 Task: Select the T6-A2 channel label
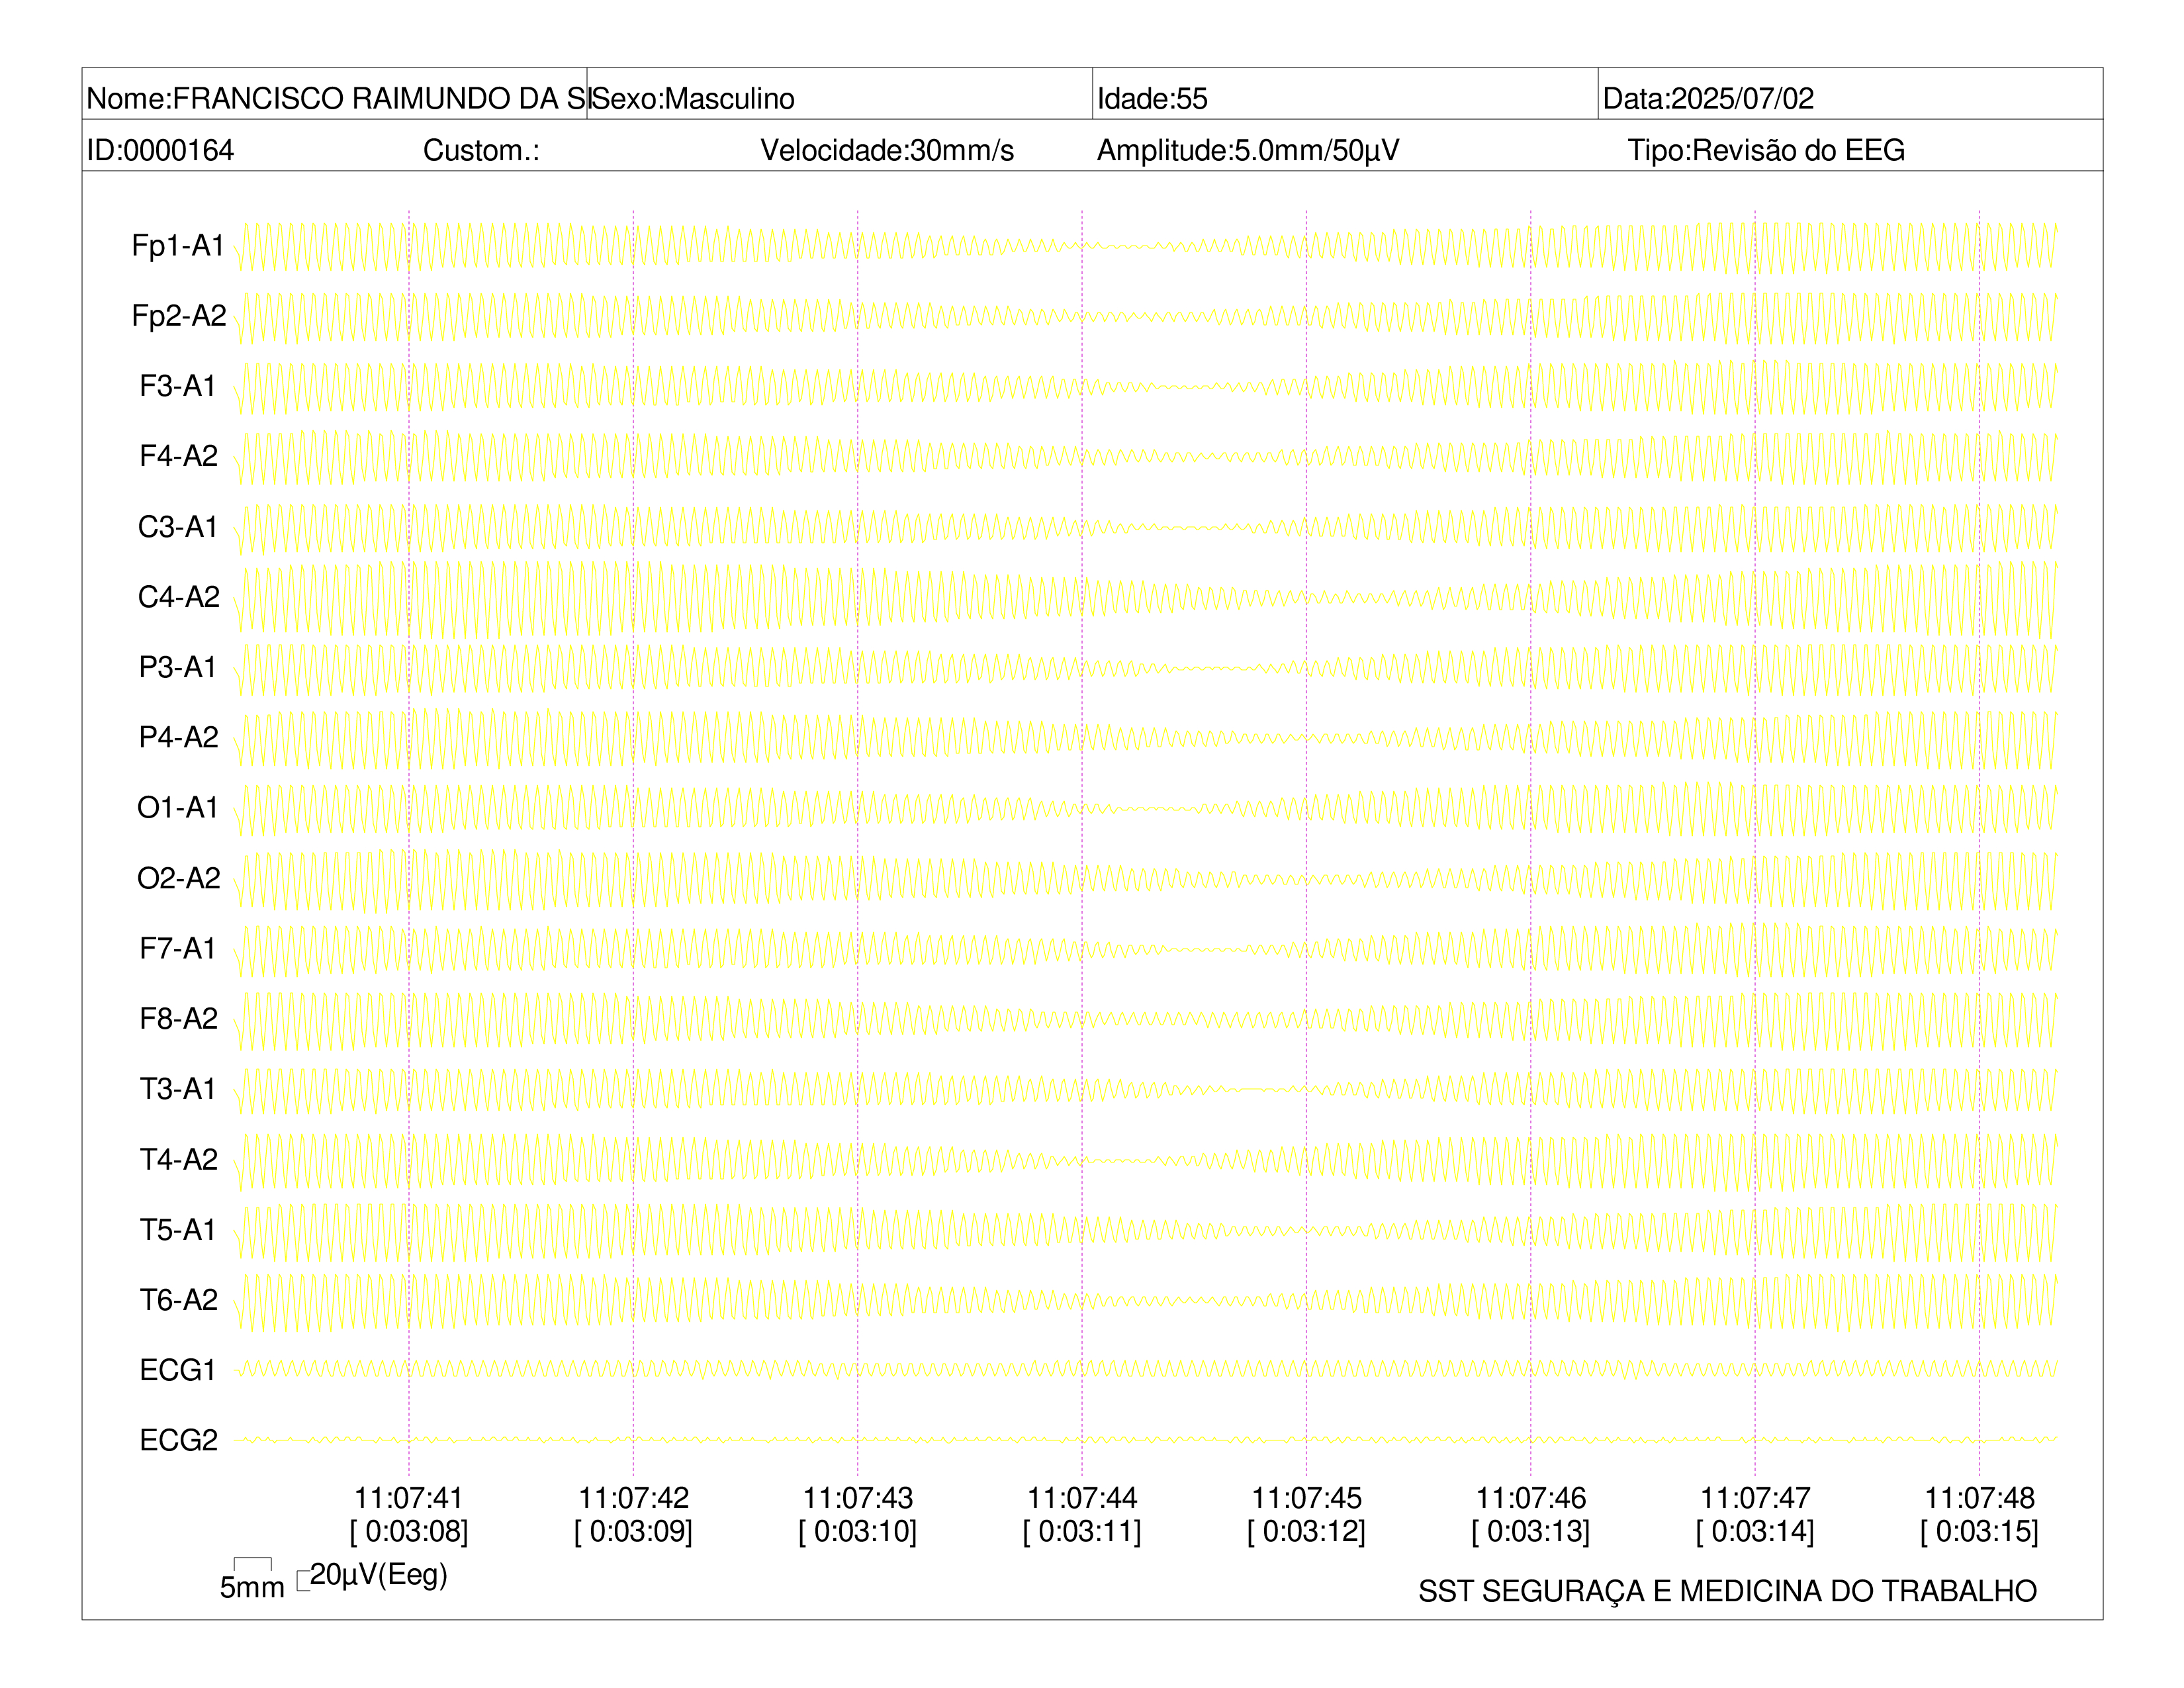pyautogui.click(x=179, y=1299)
